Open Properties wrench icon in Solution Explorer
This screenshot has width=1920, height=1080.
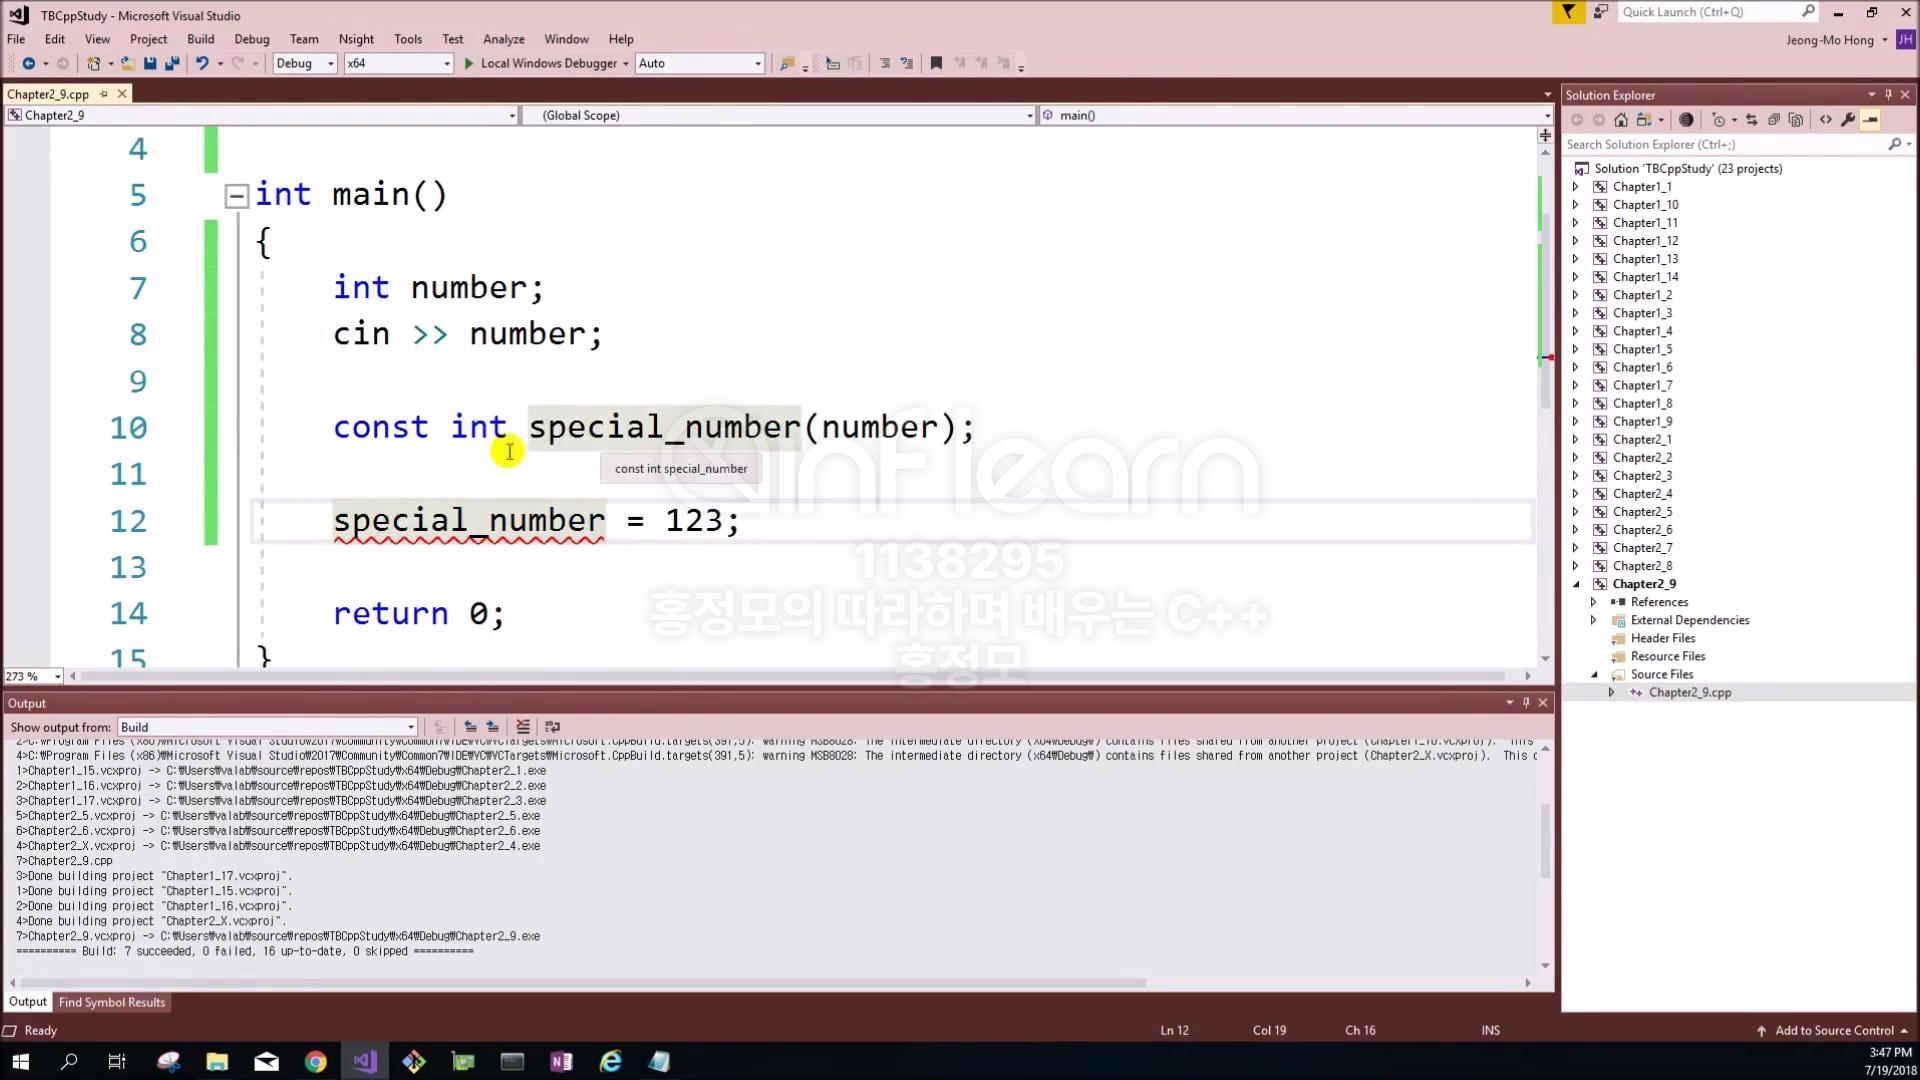click(x=1848, y=120)
